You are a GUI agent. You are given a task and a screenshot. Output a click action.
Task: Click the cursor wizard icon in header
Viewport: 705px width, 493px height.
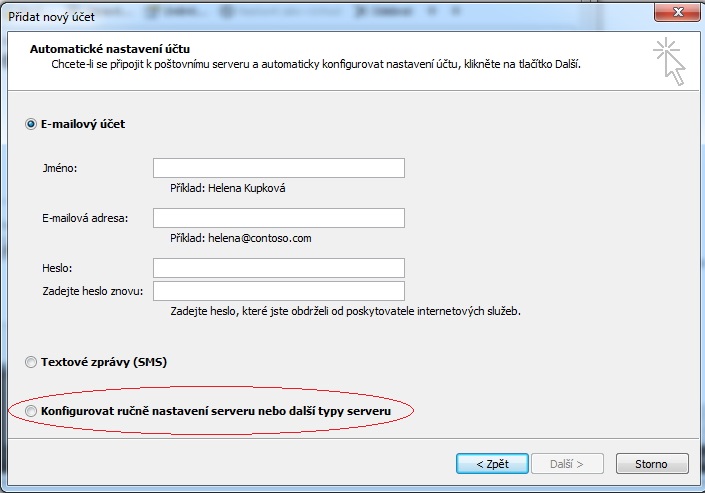[x=669, y=62]
